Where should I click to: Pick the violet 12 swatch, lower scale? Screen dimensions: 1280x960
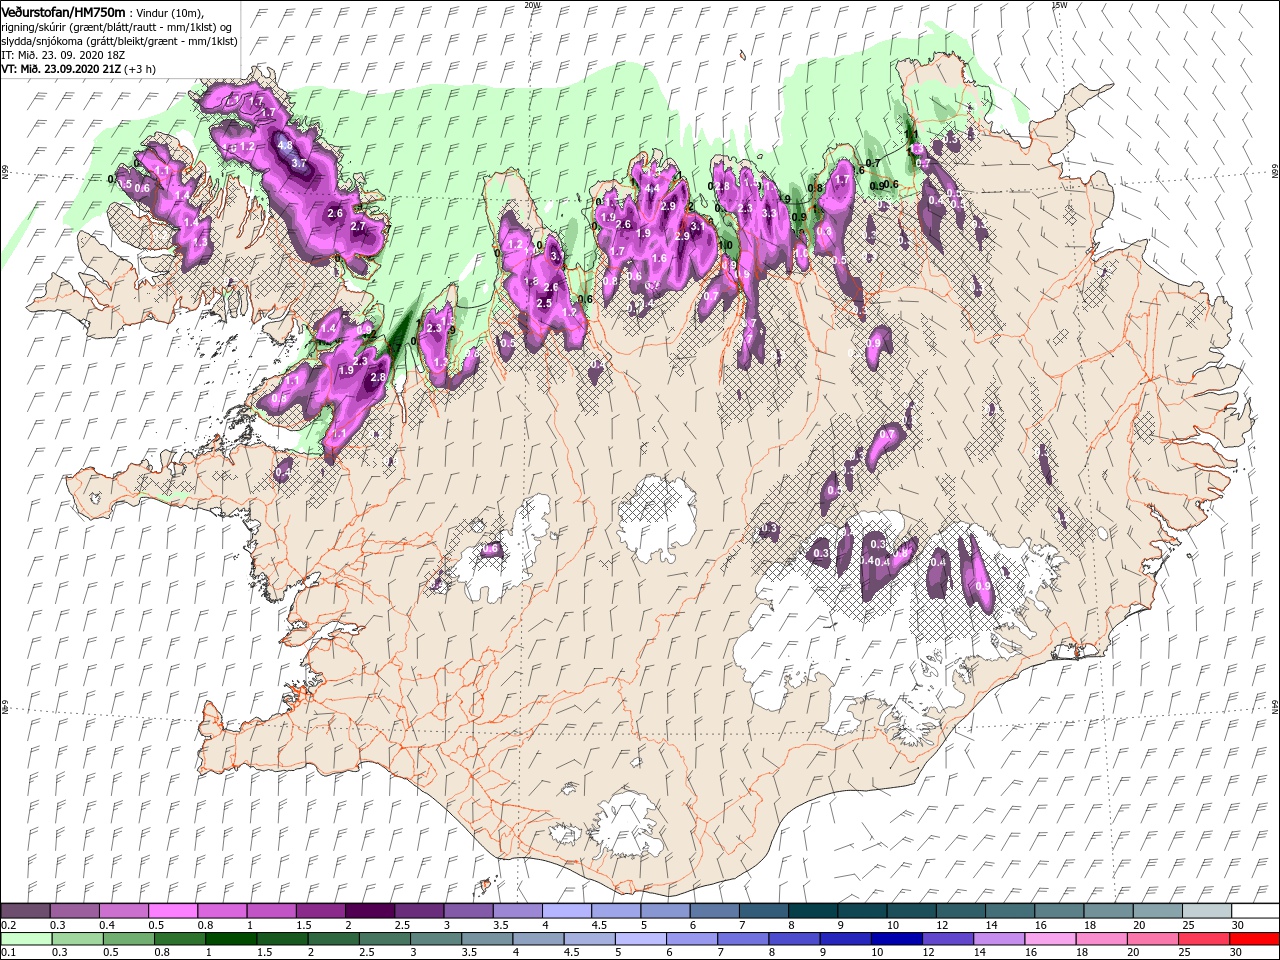coord(947,939)
